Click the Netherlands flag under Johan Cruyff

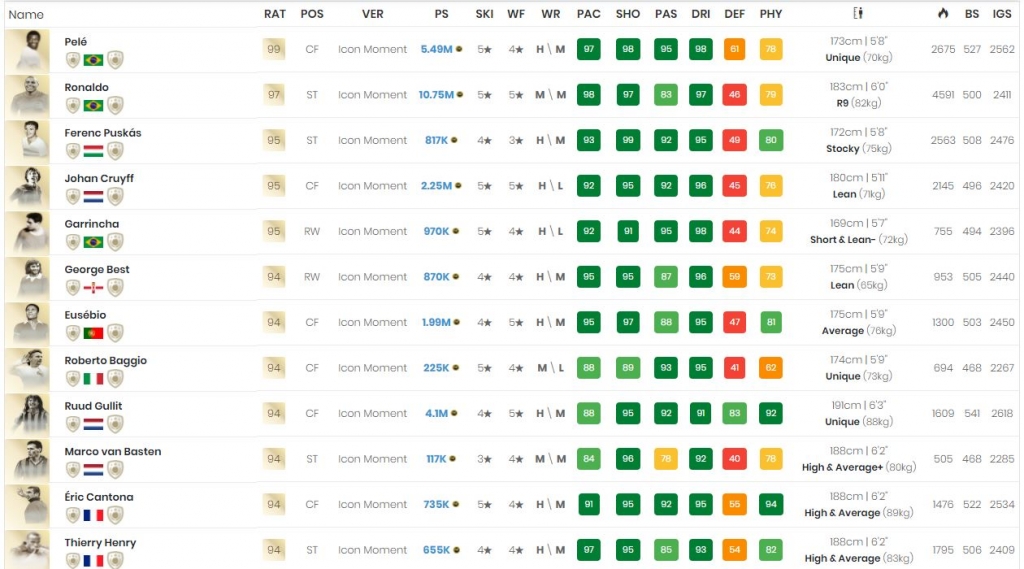point(93,197)
